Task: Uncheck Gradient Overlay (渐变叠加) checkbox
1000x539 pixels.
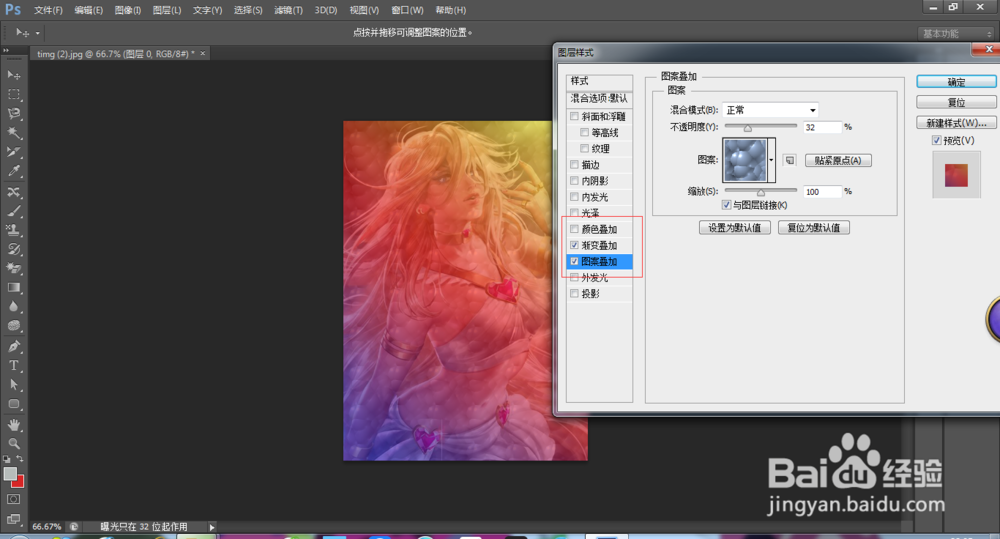Action: pyautogui.click(x=575, y=245)
